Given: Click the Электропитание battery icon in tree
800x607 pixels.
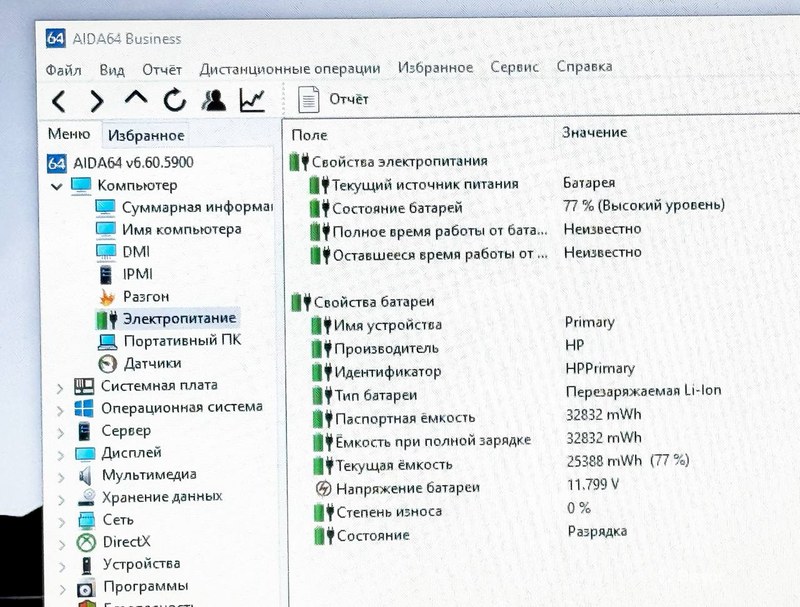Looking at the screenshot, I should 107,319.
